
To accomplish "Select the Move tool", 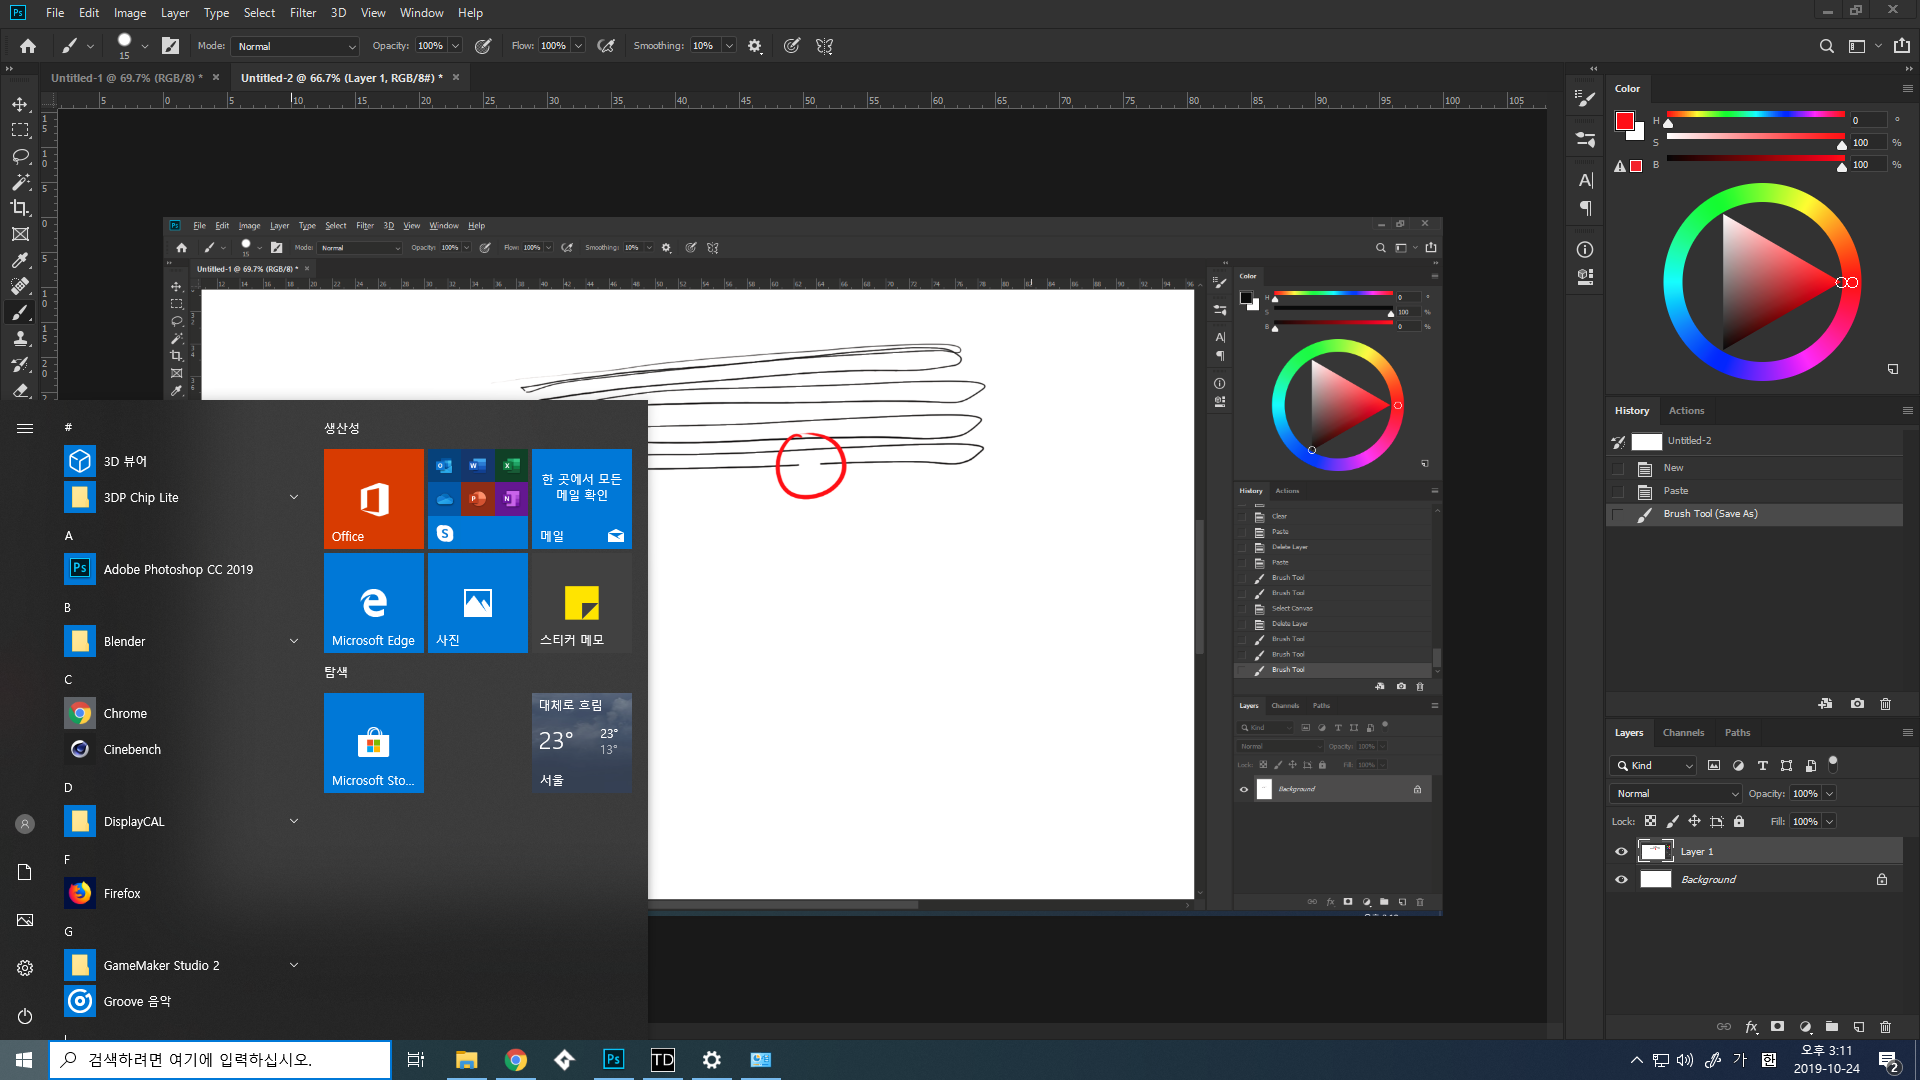I will pos(20,104).
